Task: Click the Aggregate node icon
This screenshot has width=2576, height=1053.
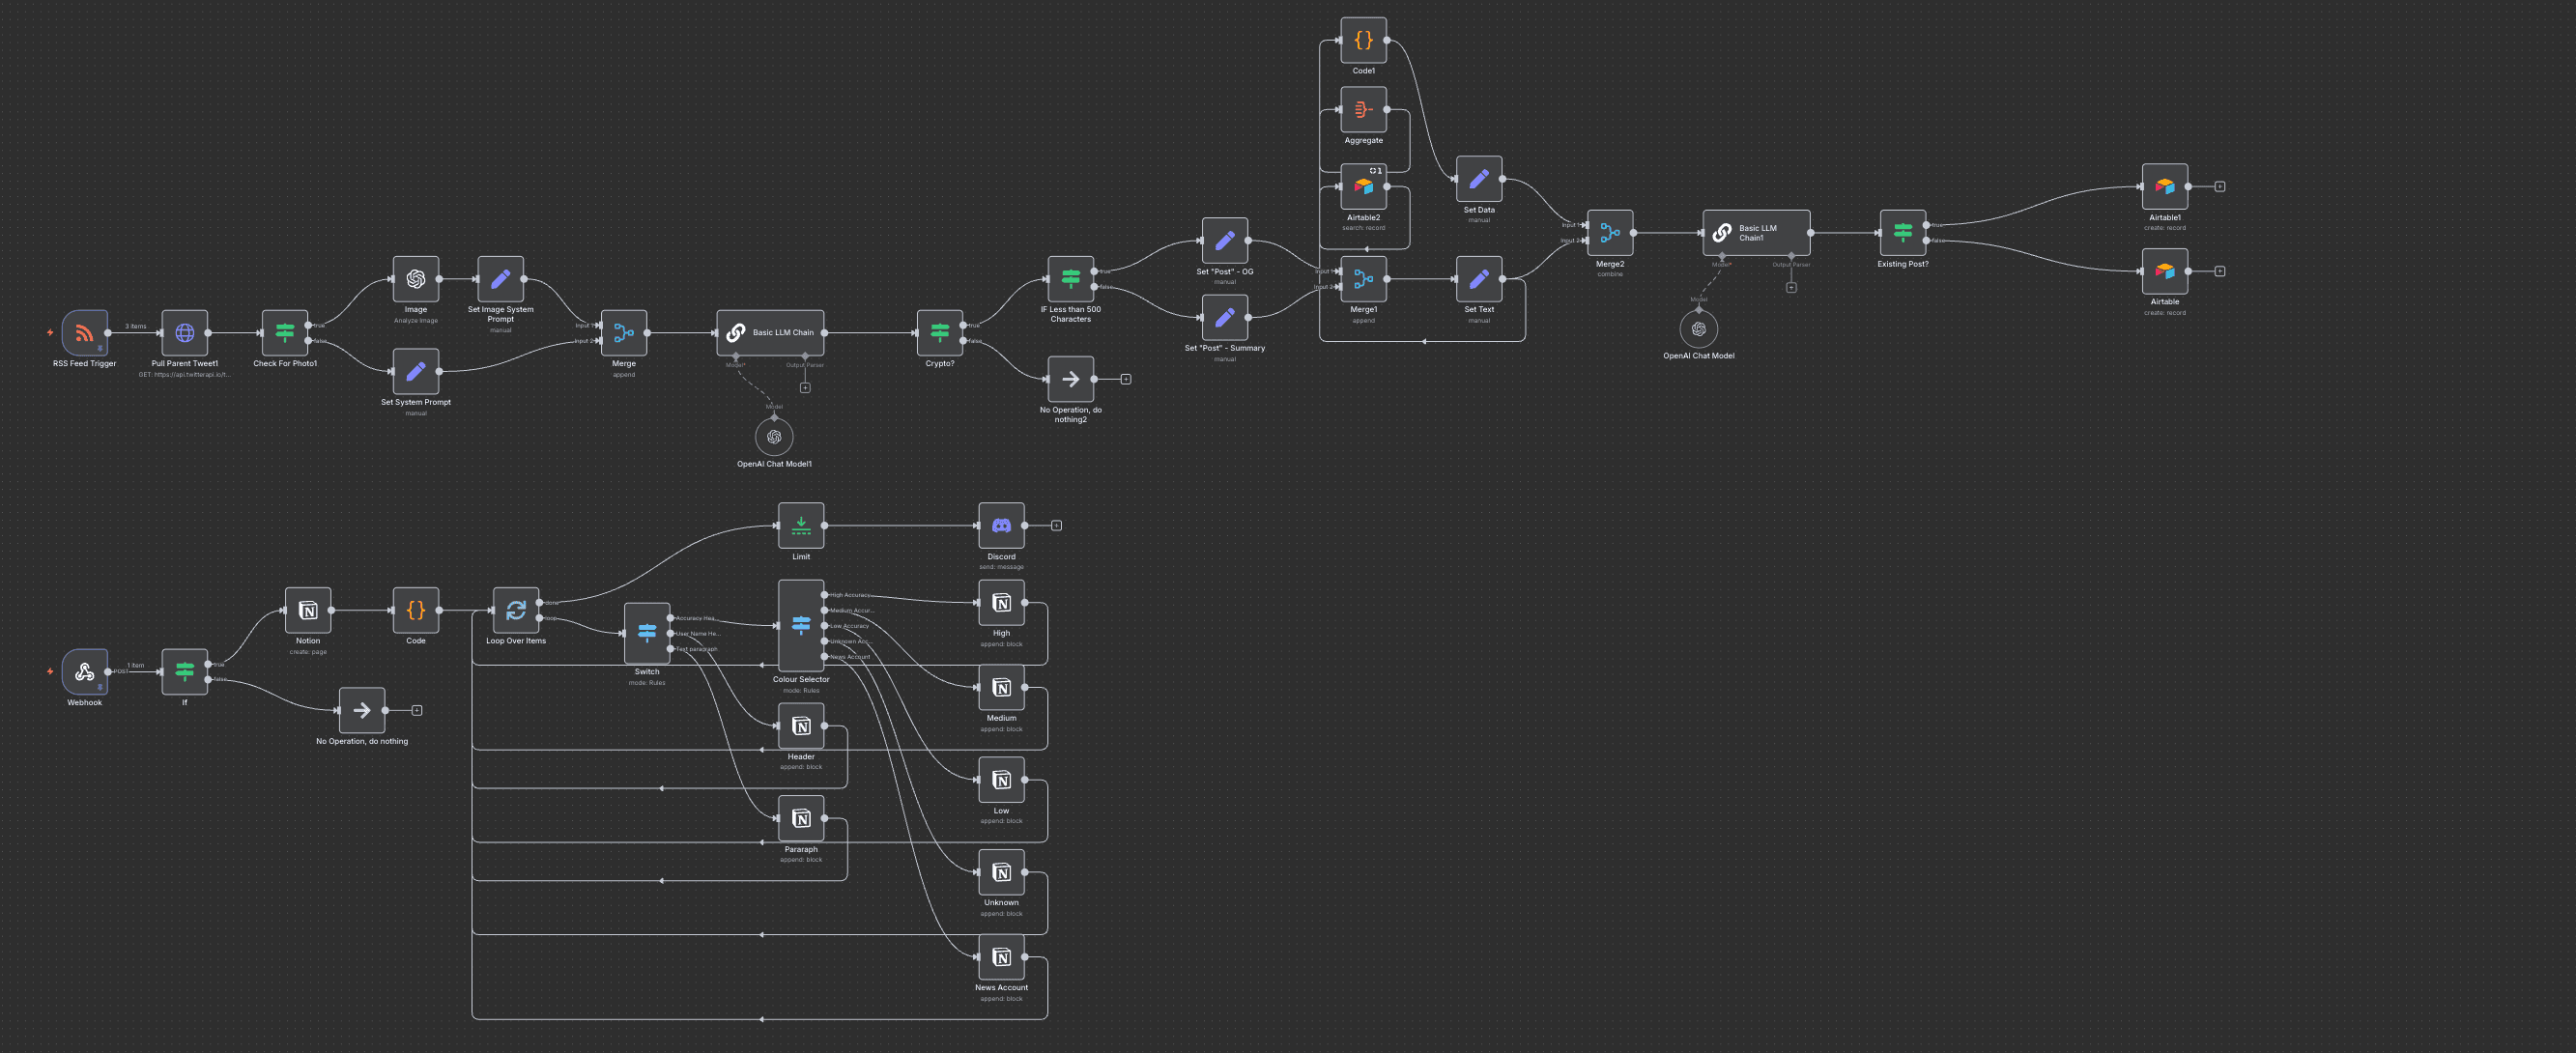Action: coord(1364,112)
